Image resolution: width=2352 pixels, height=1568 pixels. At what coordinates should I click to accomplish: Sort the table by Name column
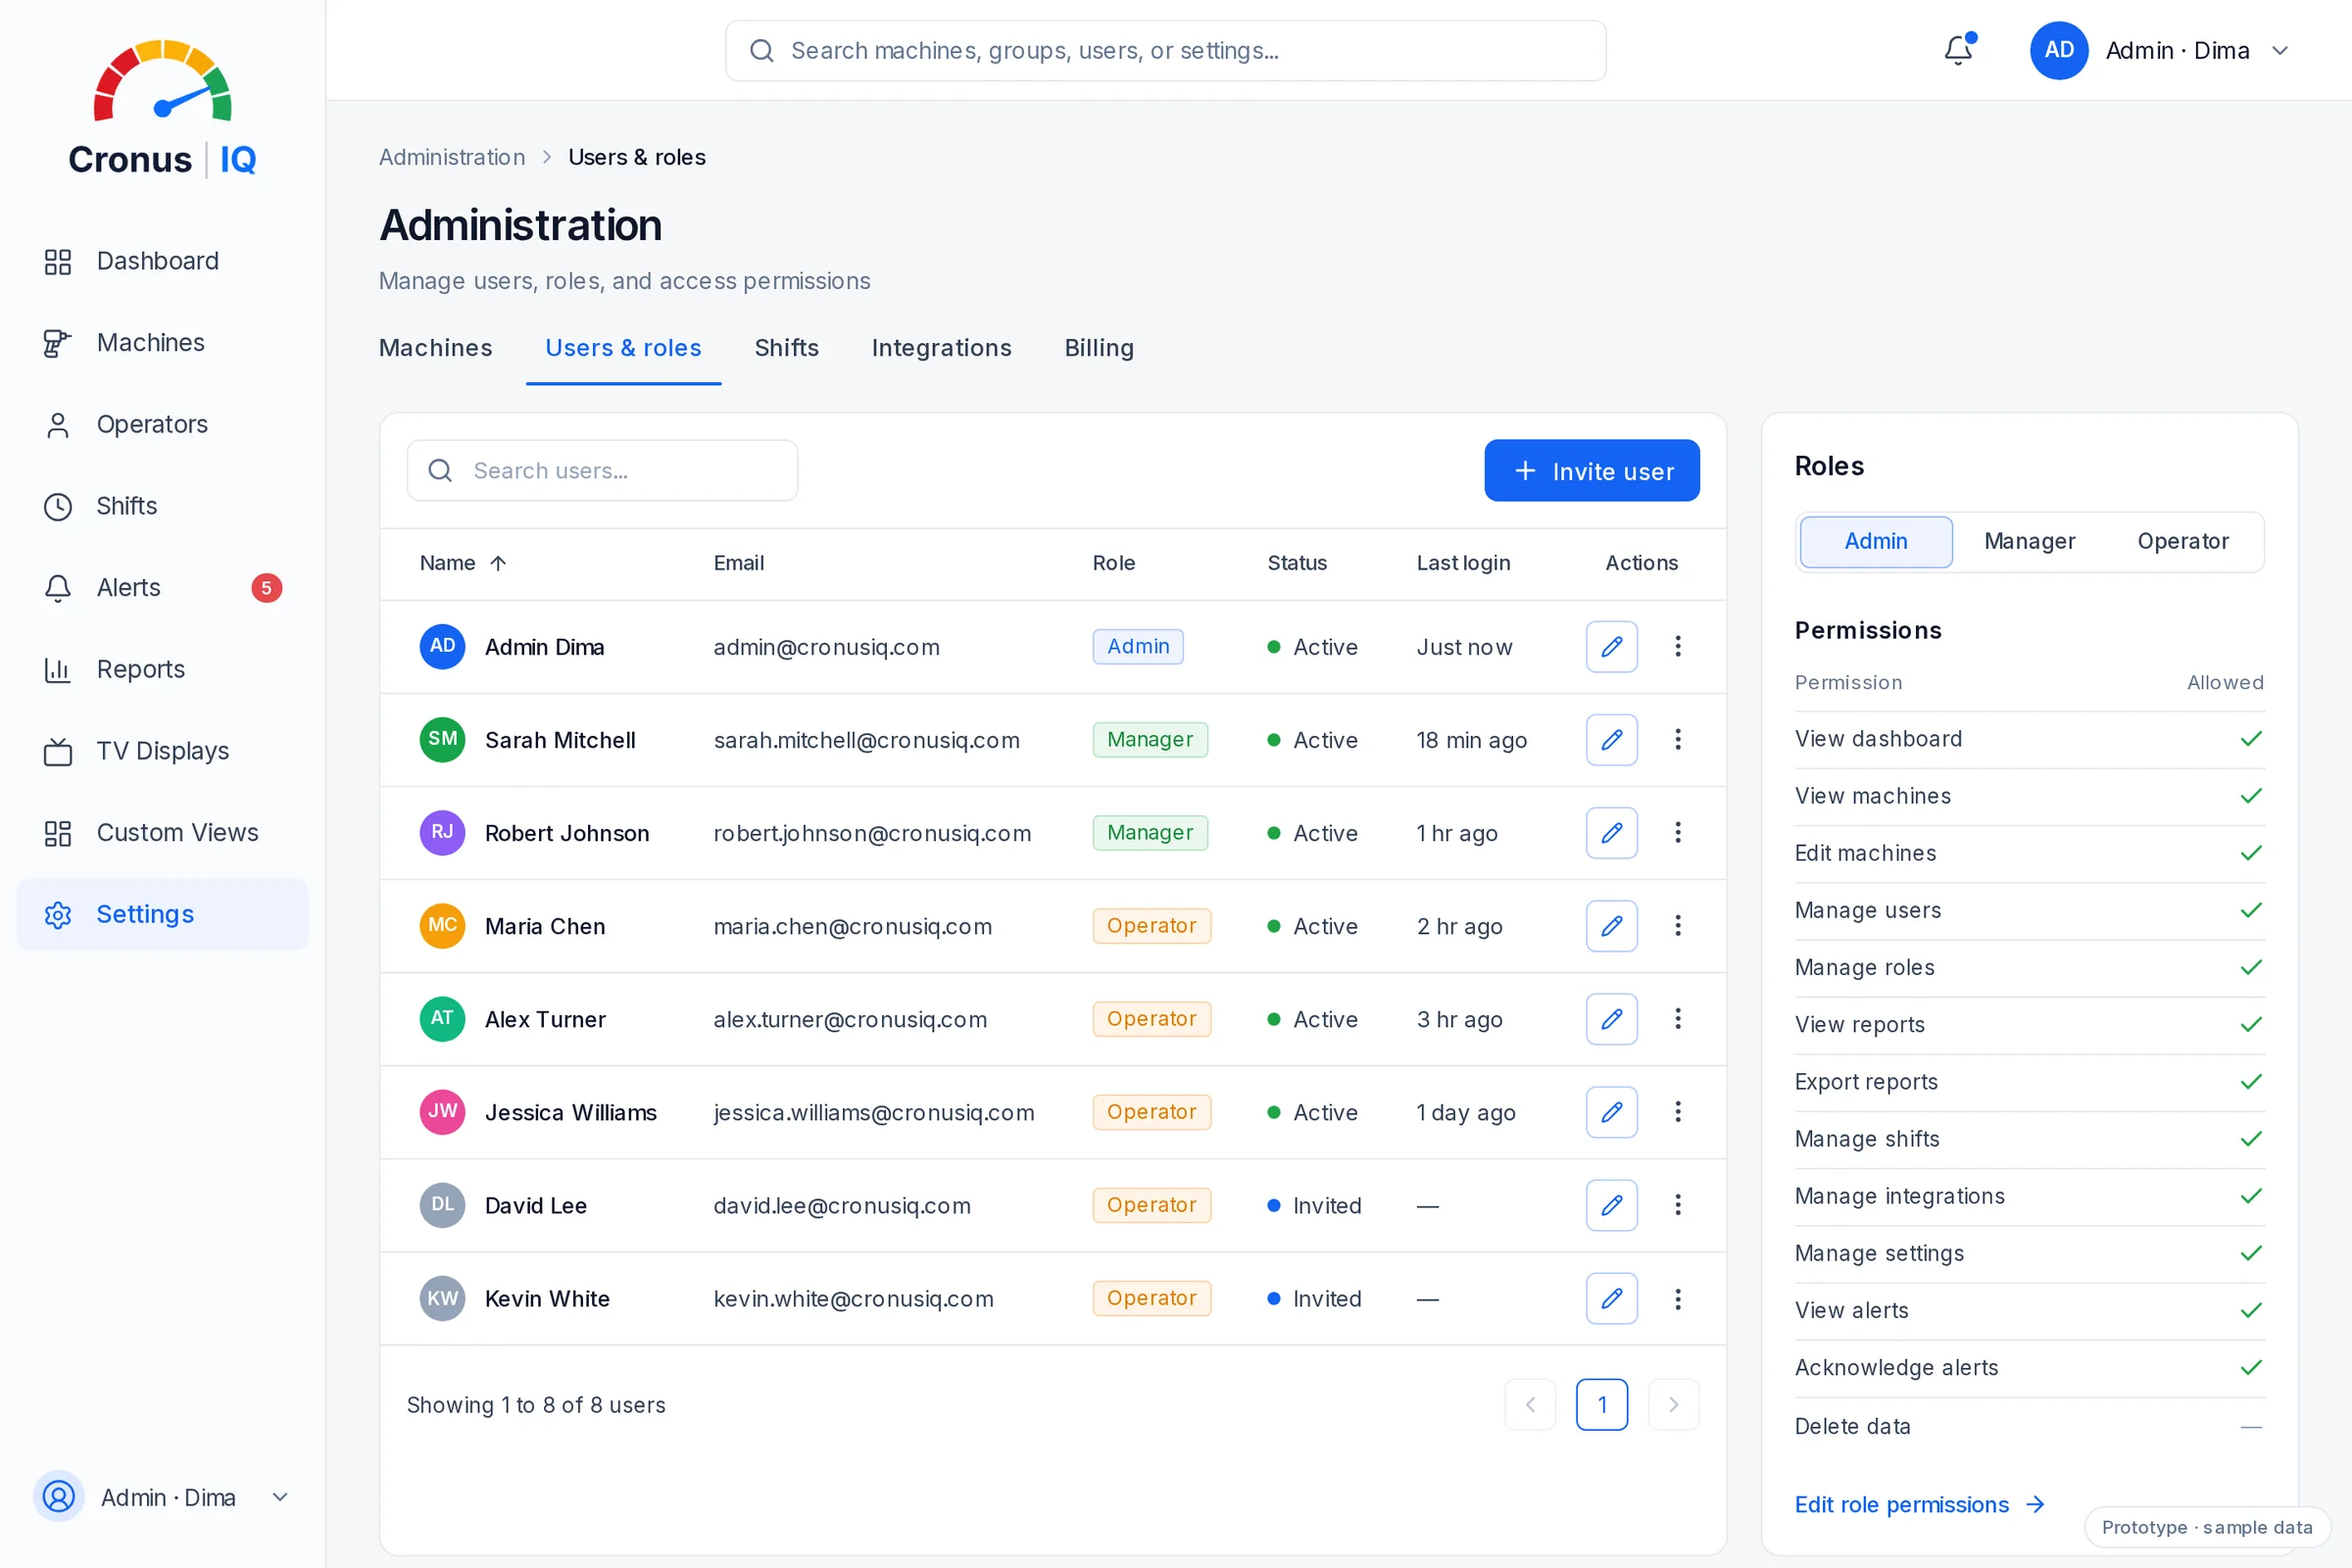463,563
